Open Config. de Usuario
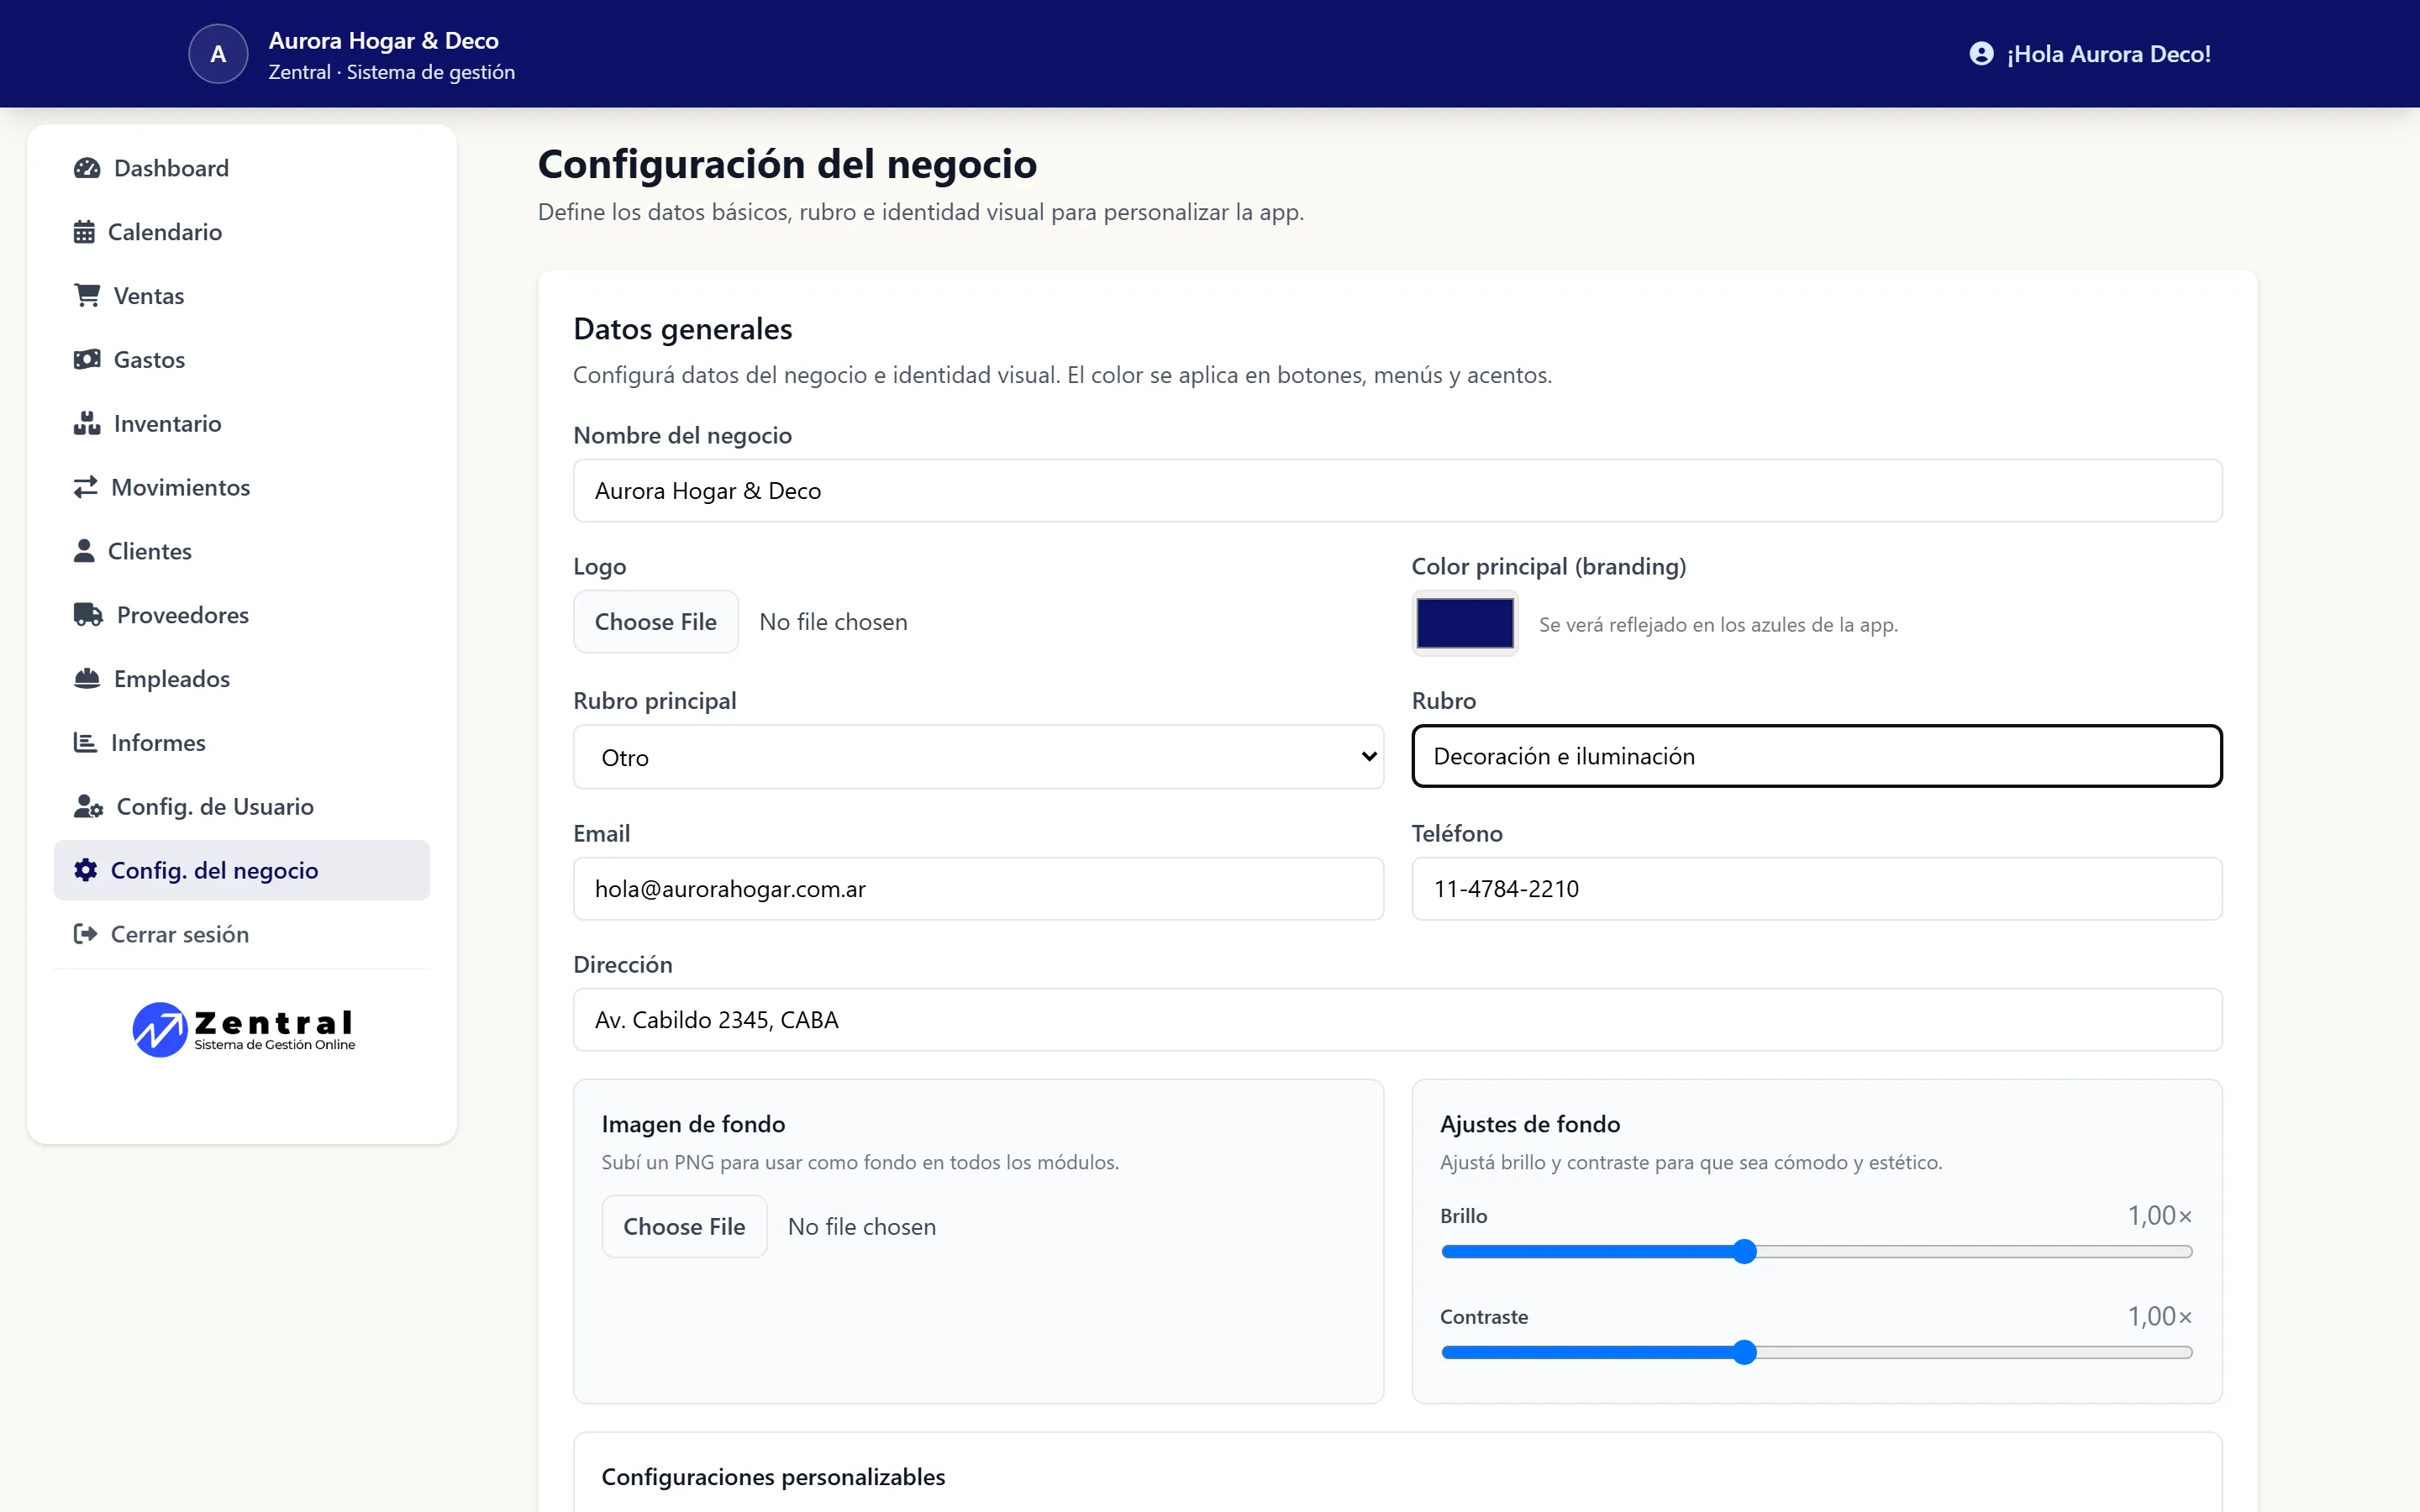 pyautogui.click(x=242, y=807)
